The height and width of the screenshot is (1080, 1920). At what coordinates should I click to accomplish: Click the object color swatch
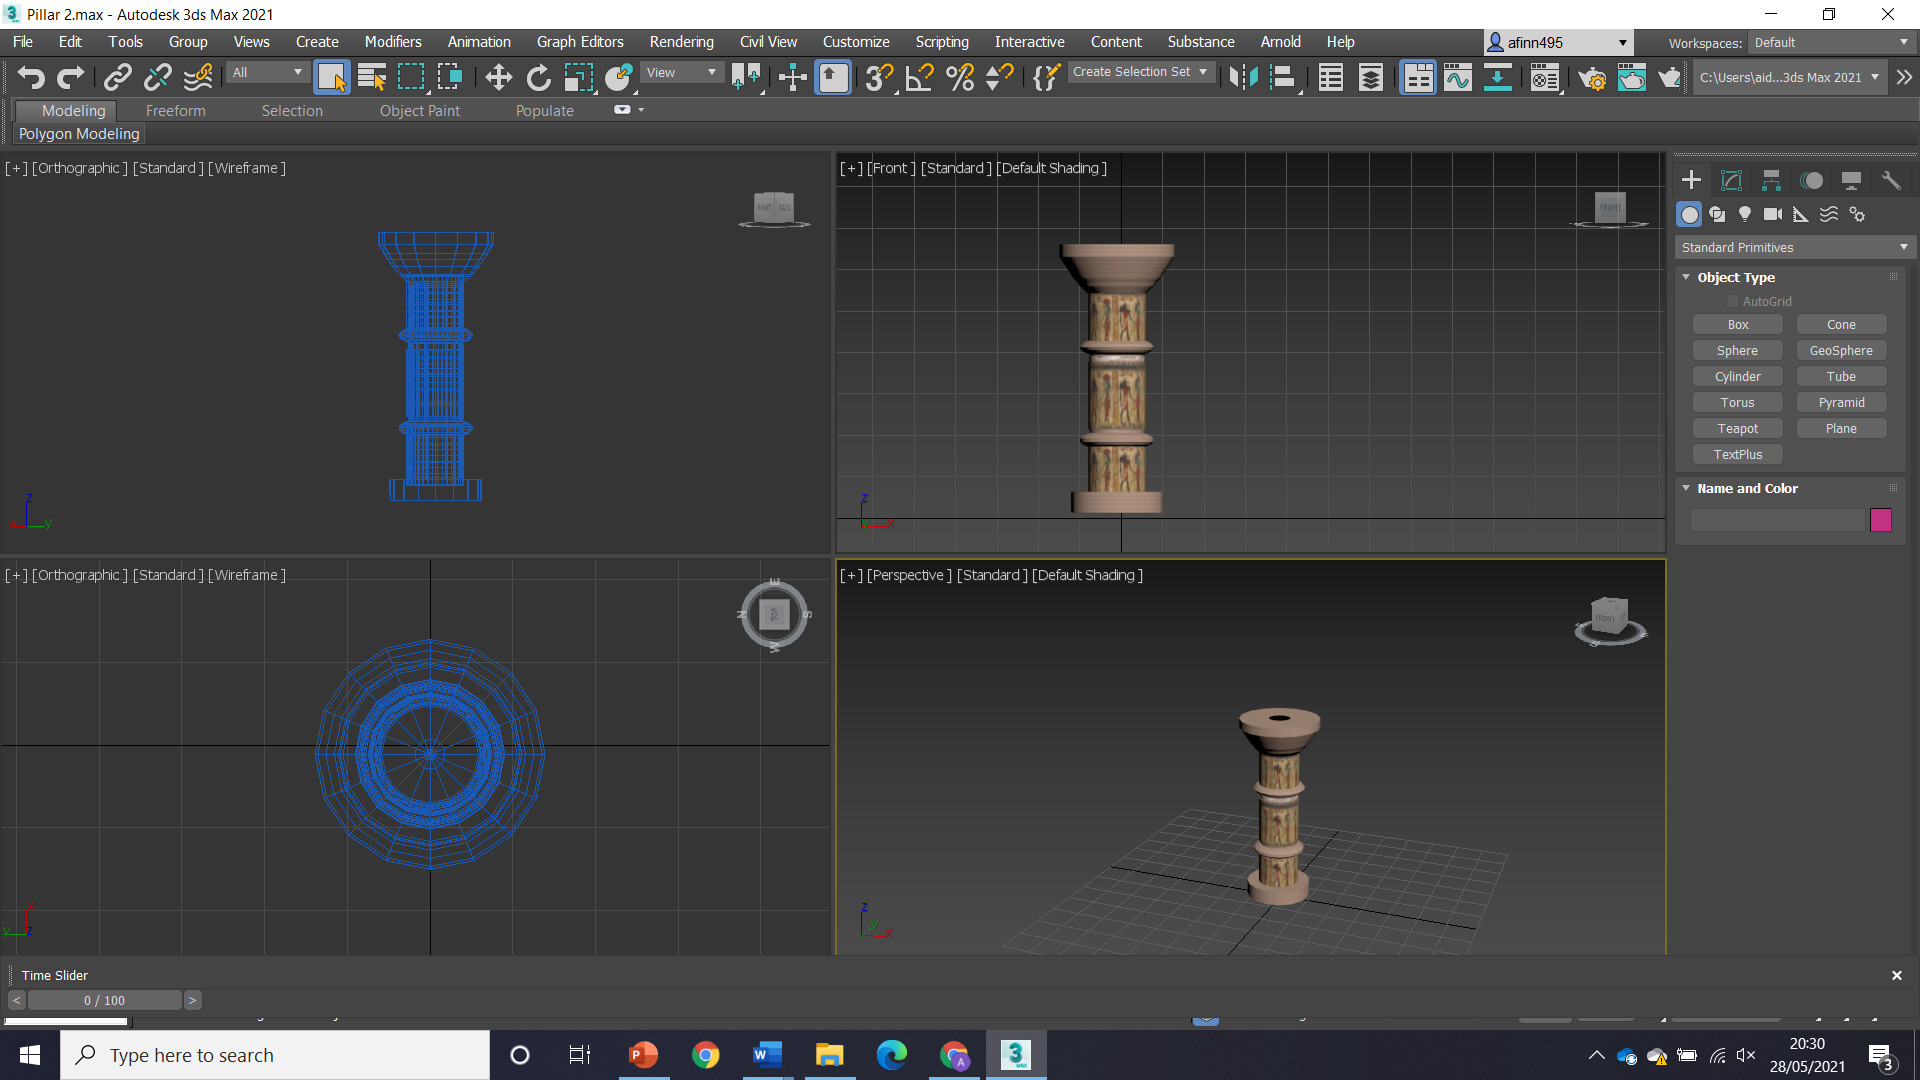[x=1882, y=520]
